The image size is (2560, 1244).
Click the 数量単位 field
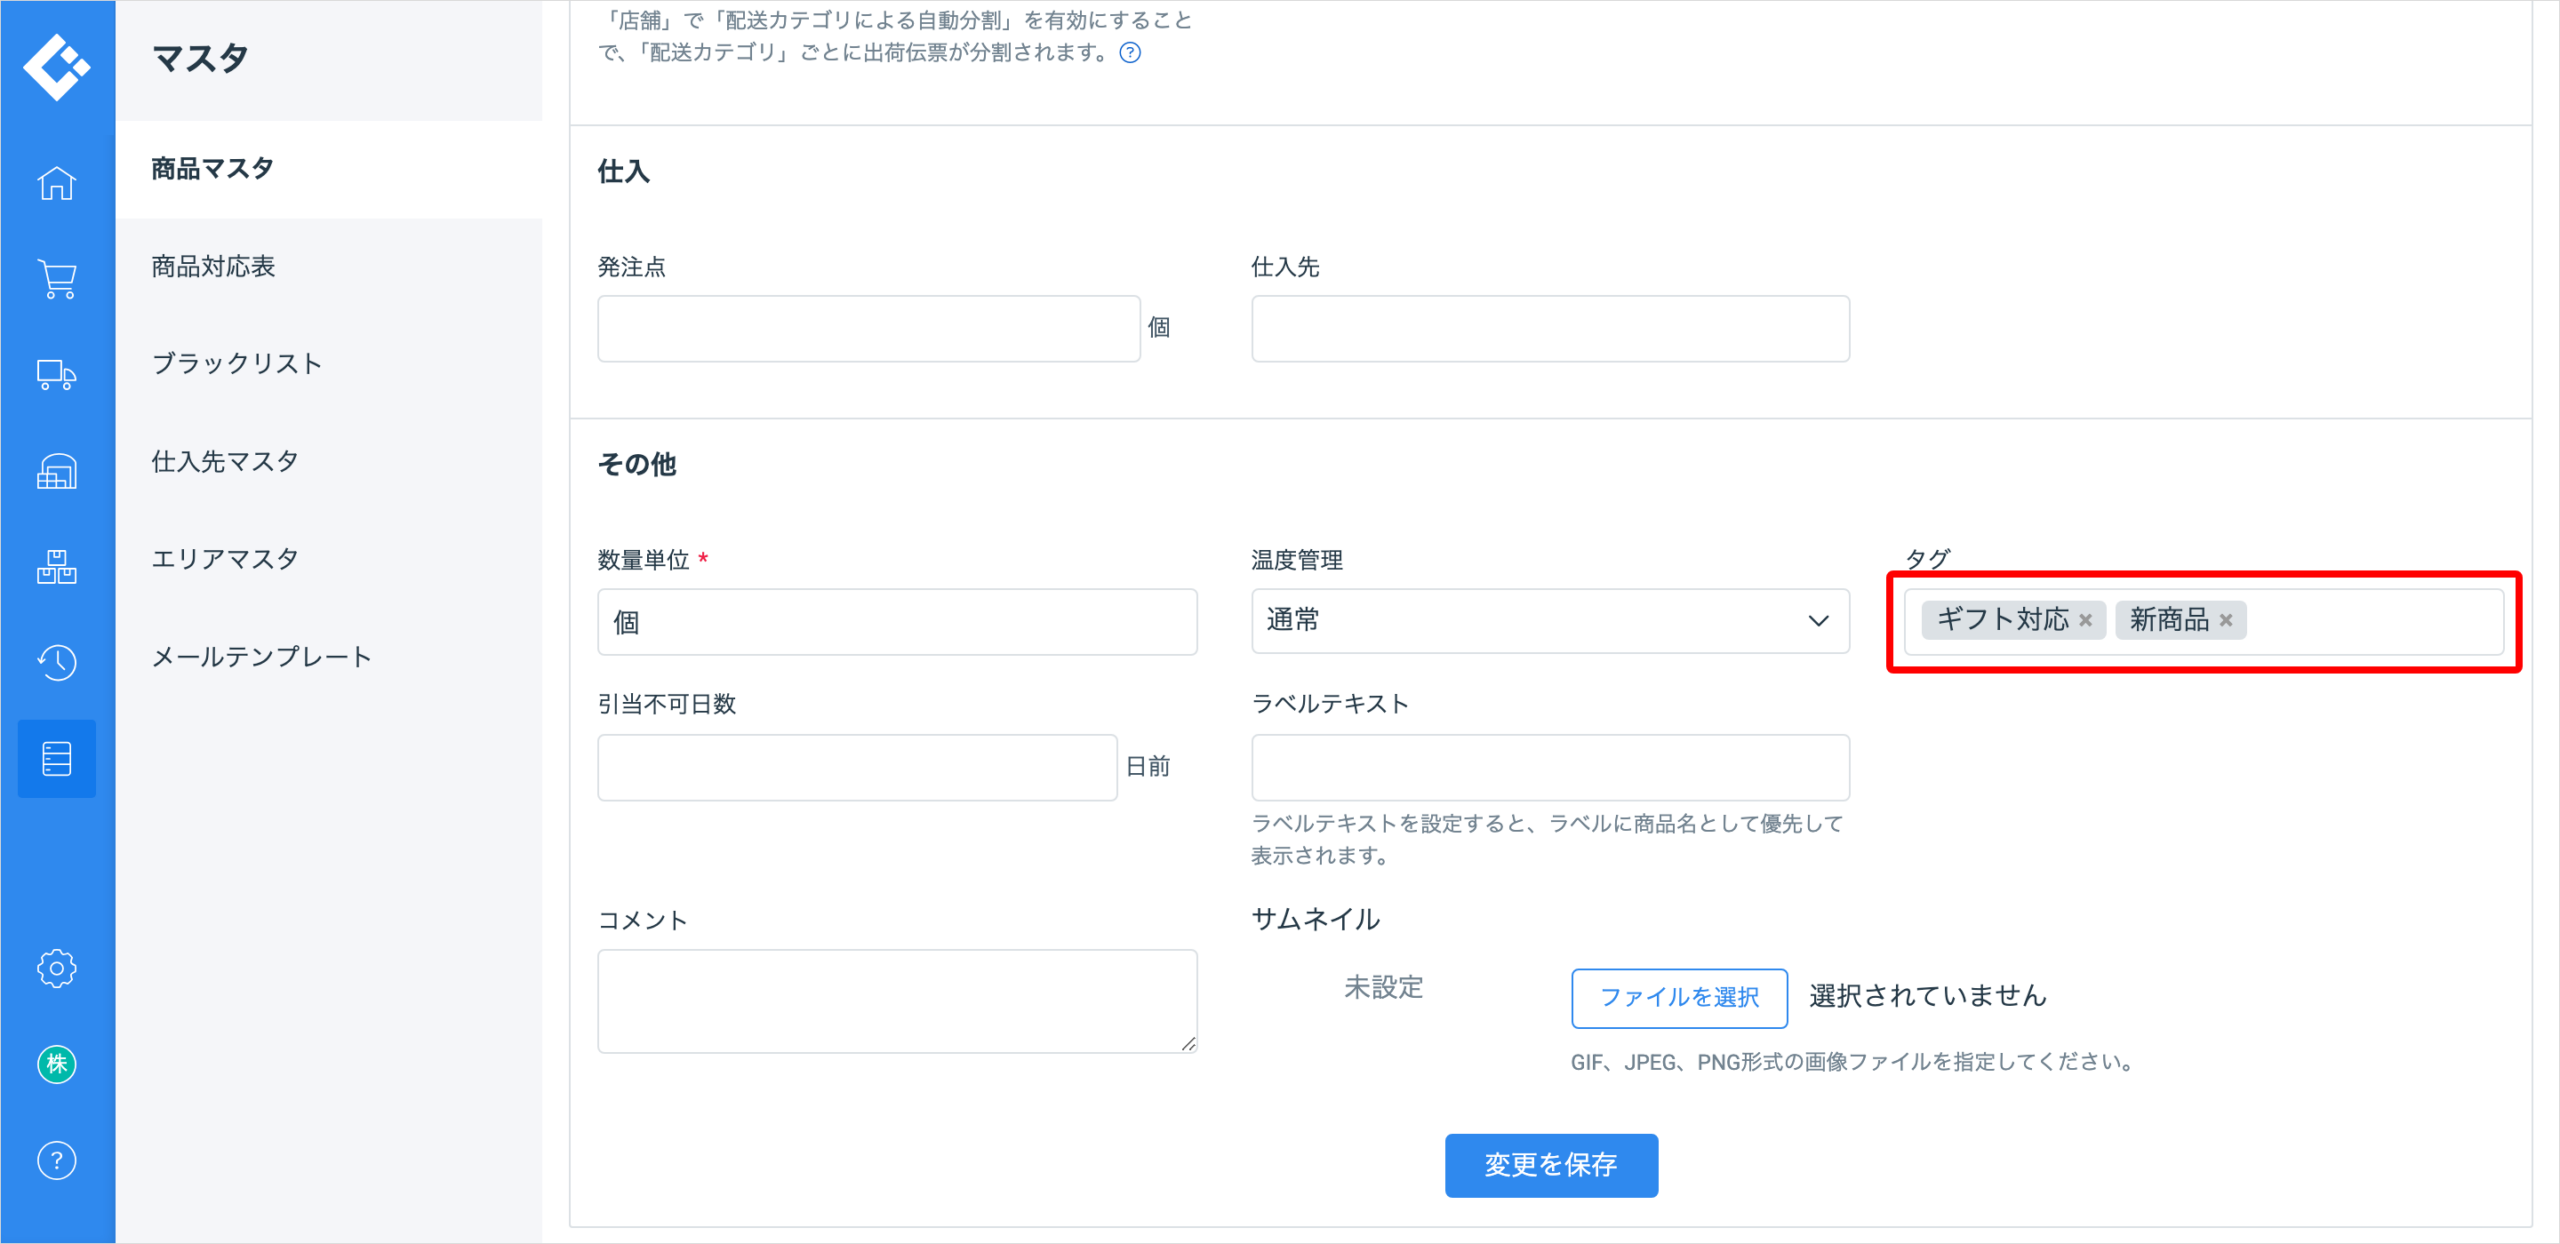pyautogui.click(x=897, y=622)
